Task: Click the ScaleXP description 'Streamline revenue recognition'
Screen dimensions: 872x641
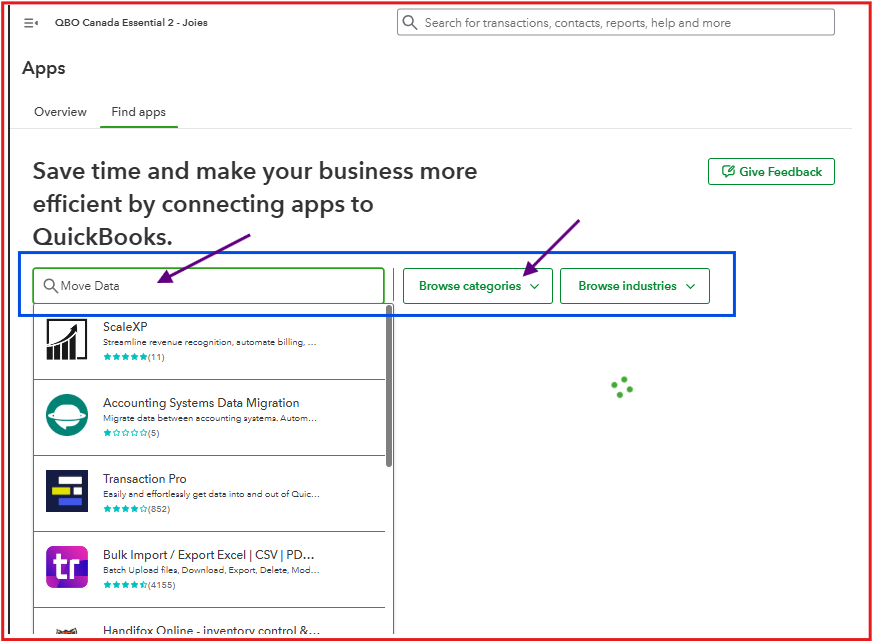Action: [210, 342]
